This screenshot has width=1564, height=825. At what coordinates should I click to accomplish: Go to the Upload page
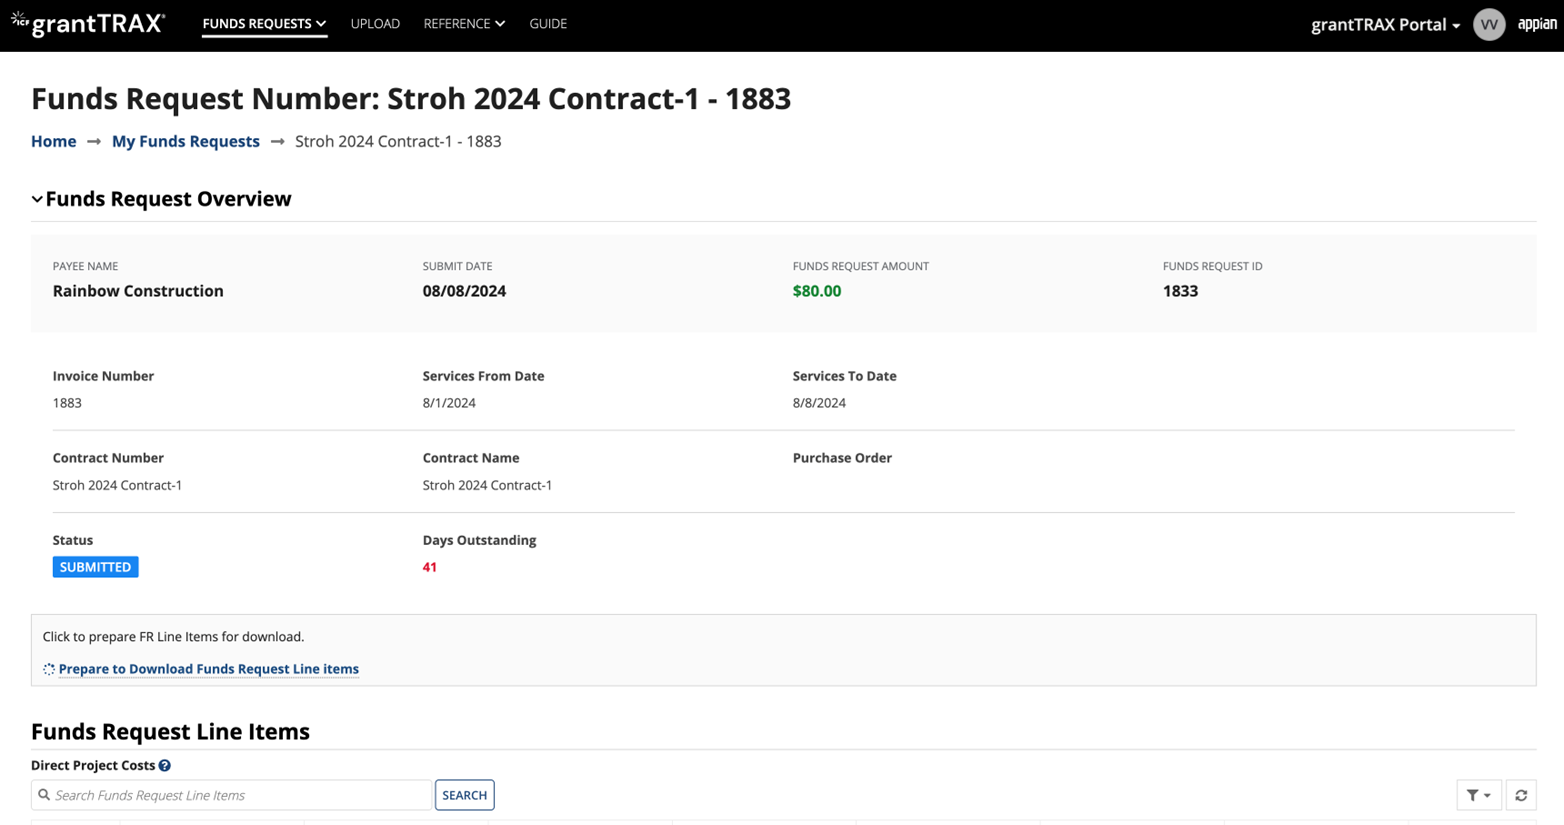pos(375,23)
